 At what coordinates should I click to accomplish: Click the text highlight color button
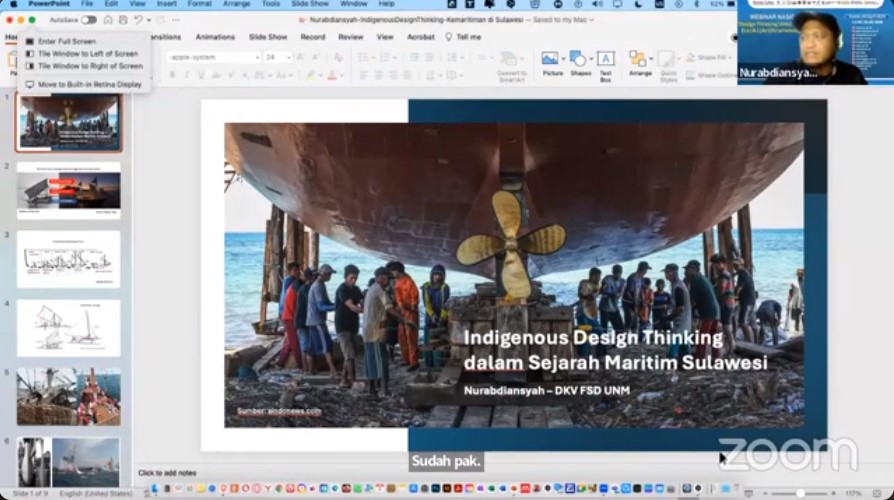coord(310,75)
